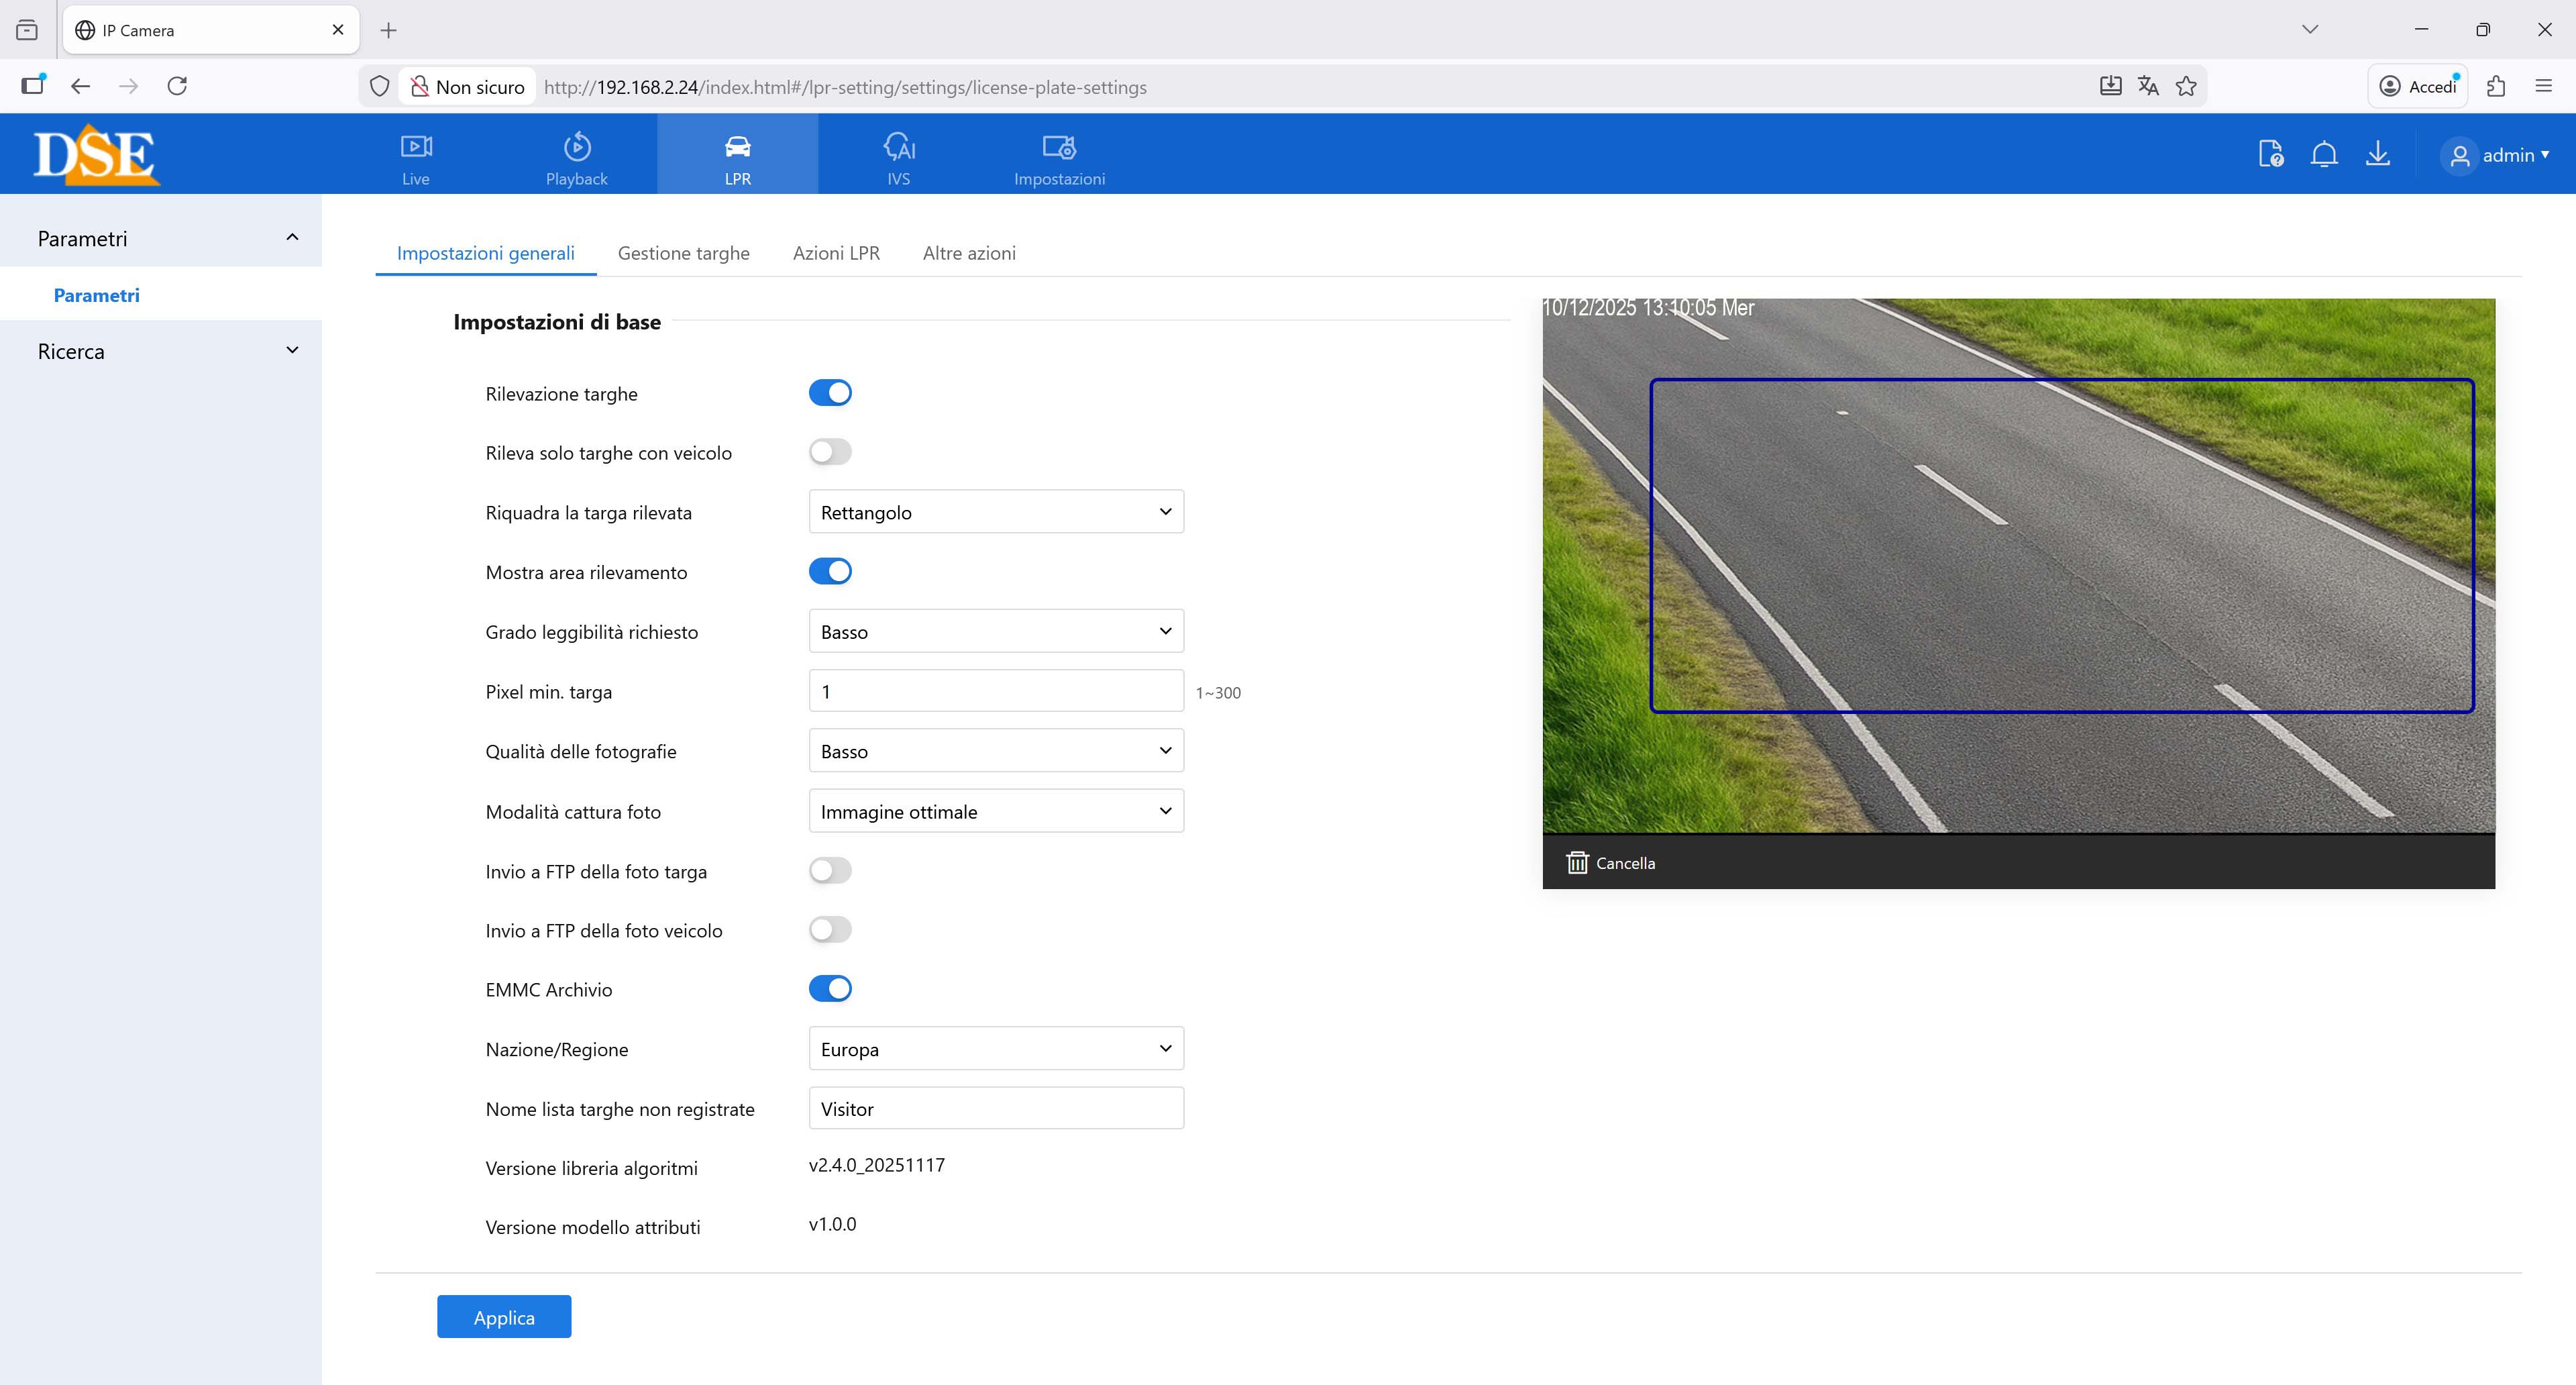Click the Nome lista targhe non registrate field
The image size is (2576, 1385).
click(x=995, y=1108)
